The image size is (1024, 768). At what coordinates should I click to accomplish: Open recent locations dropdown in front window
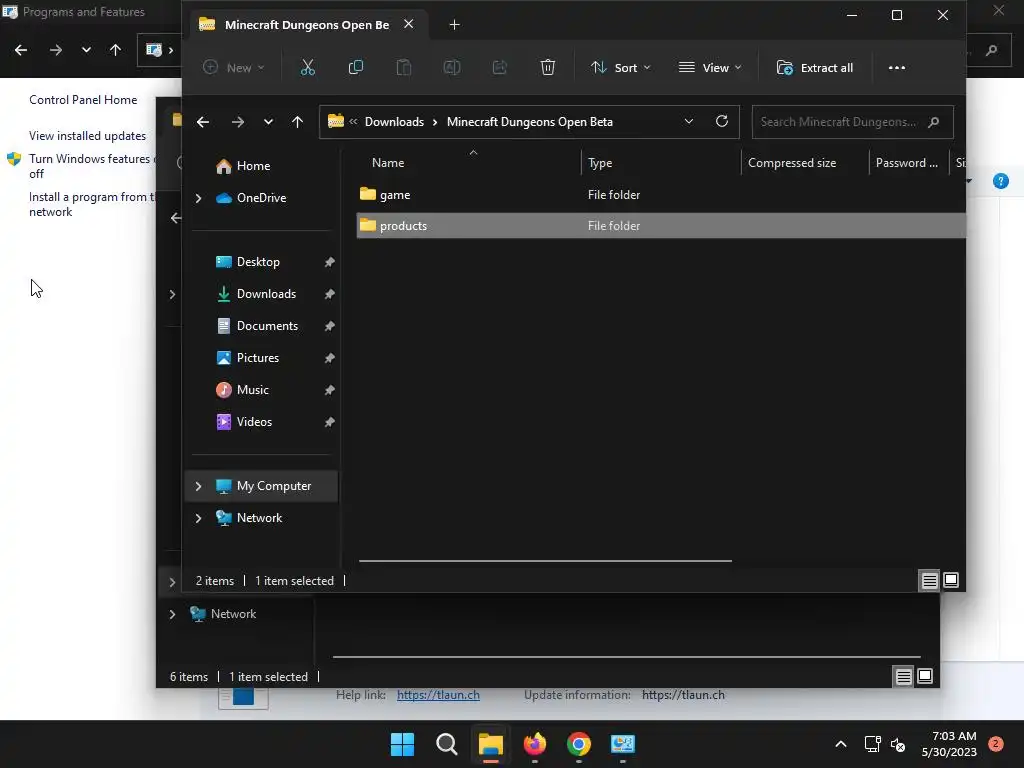coord(268,121)
